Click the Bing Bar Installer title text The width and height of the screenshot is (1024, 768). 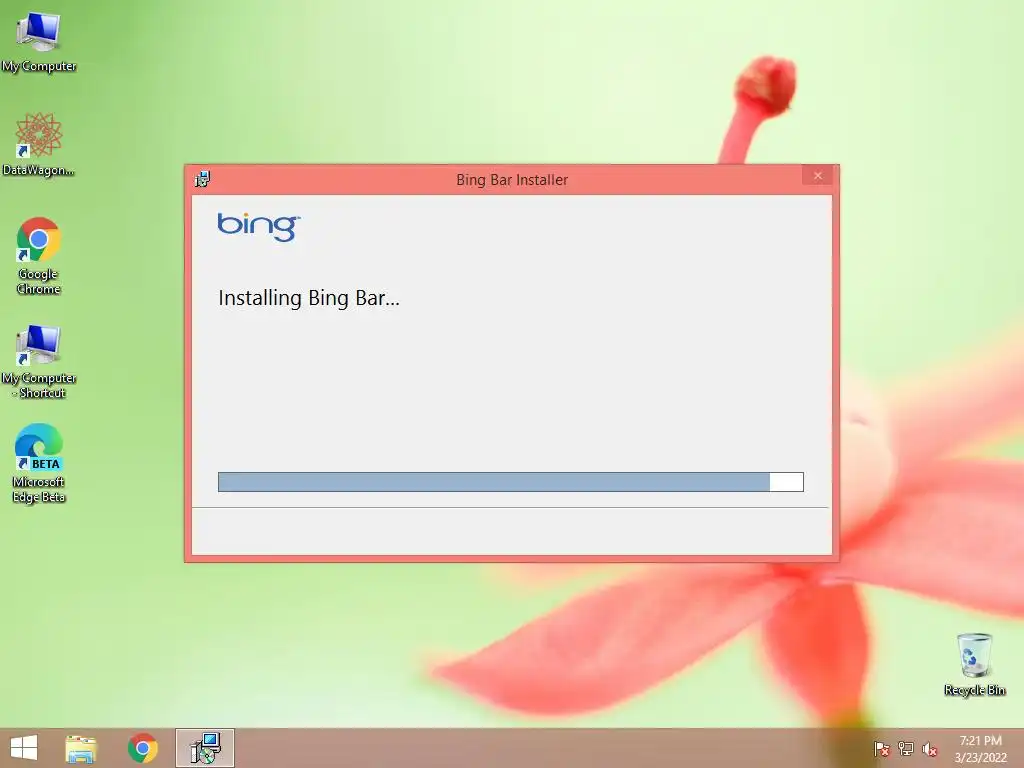512,180
